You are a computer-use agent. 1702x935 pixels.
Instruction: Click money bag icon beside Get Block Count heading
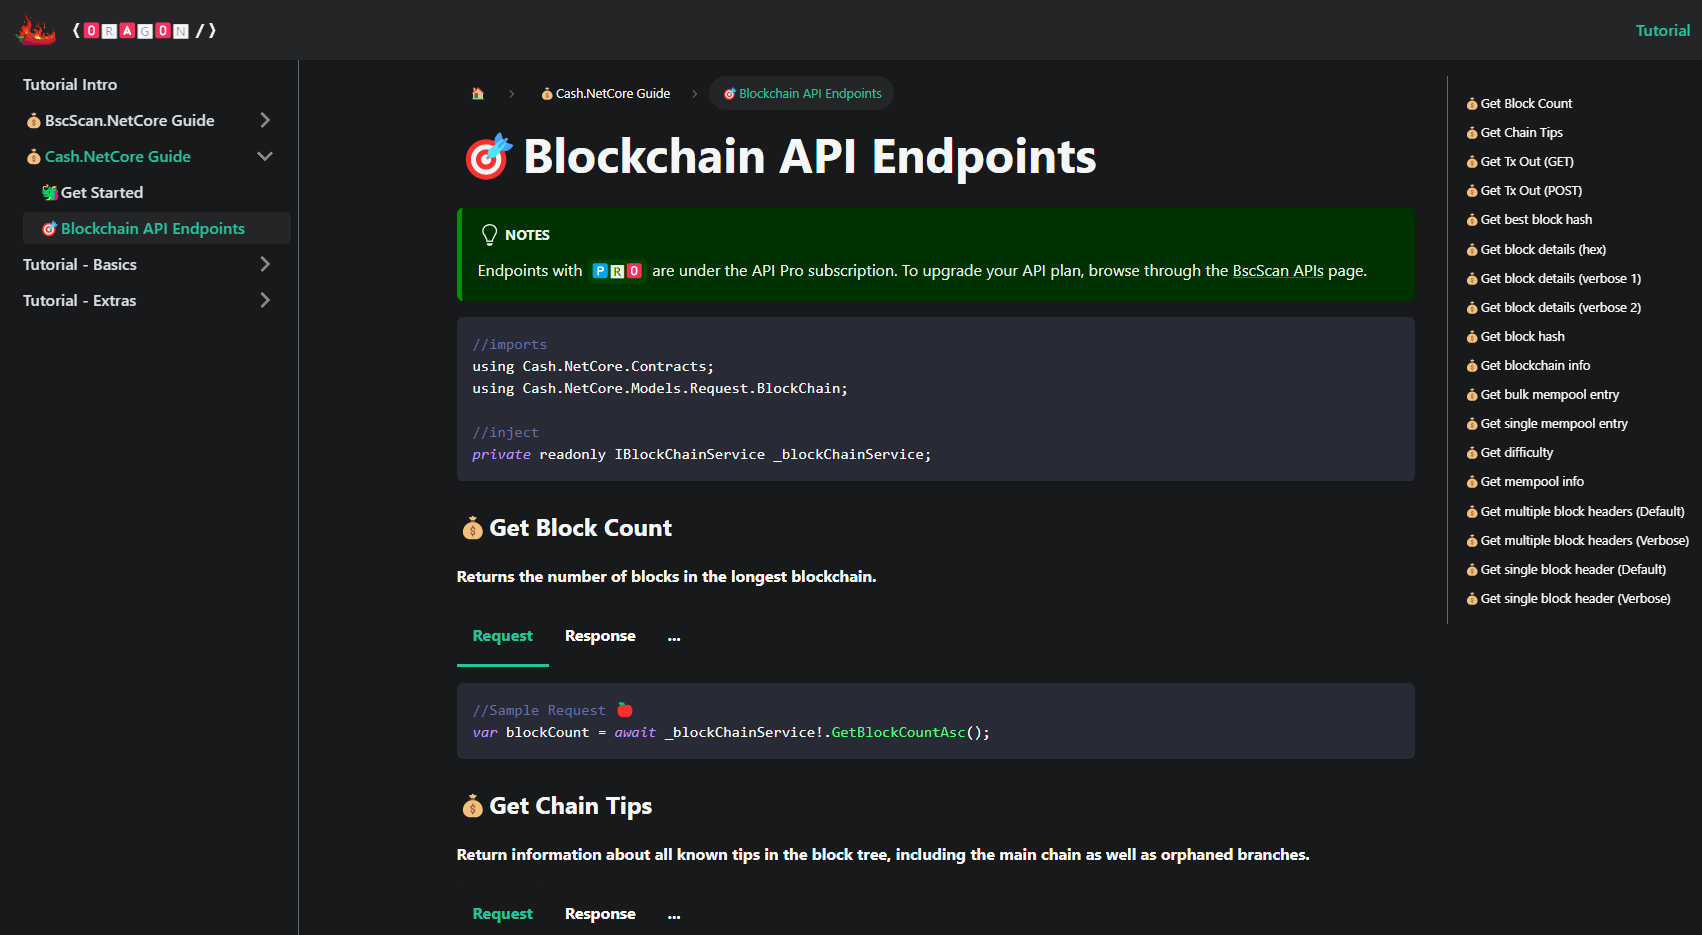coord(472,529)
